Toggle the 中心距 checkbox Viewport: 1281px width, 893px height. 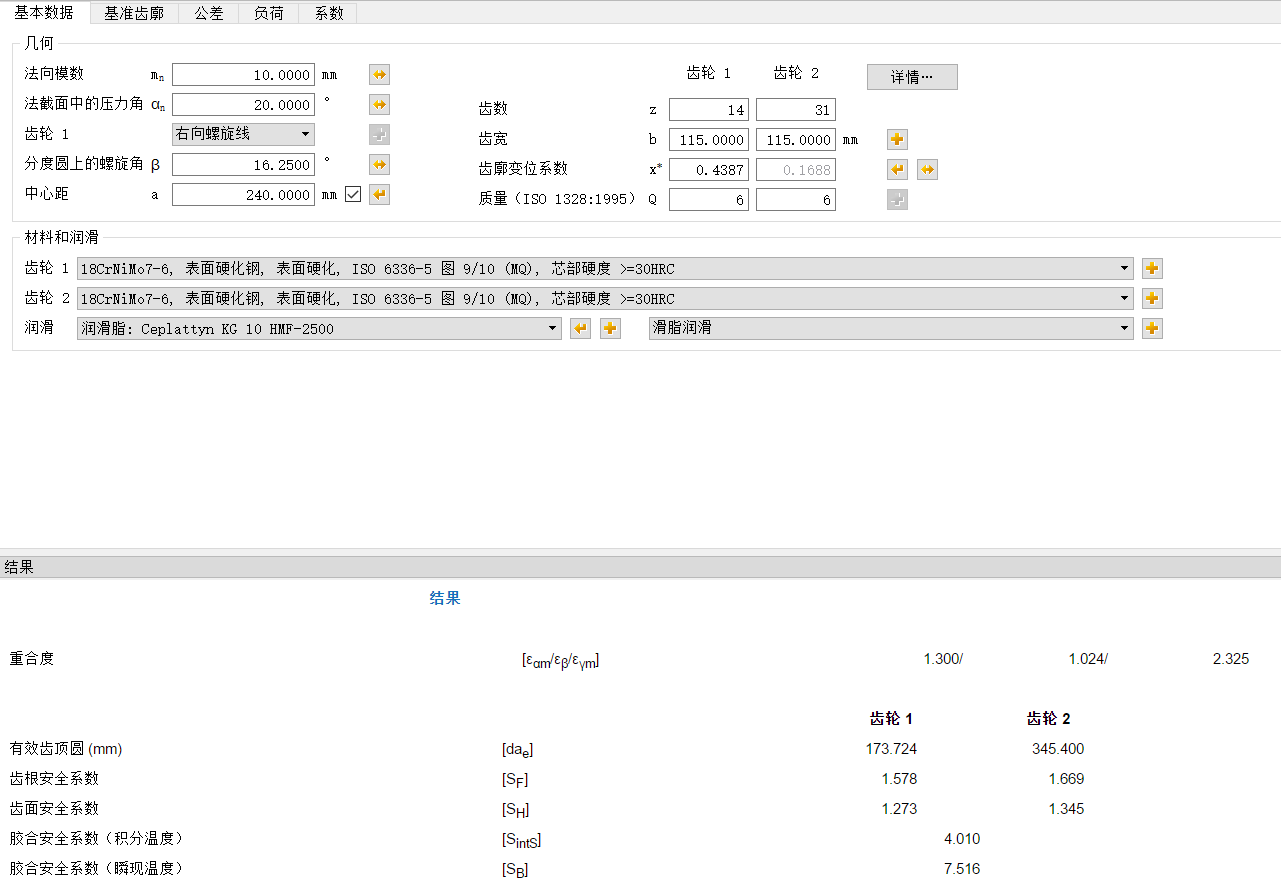(352, 195)
